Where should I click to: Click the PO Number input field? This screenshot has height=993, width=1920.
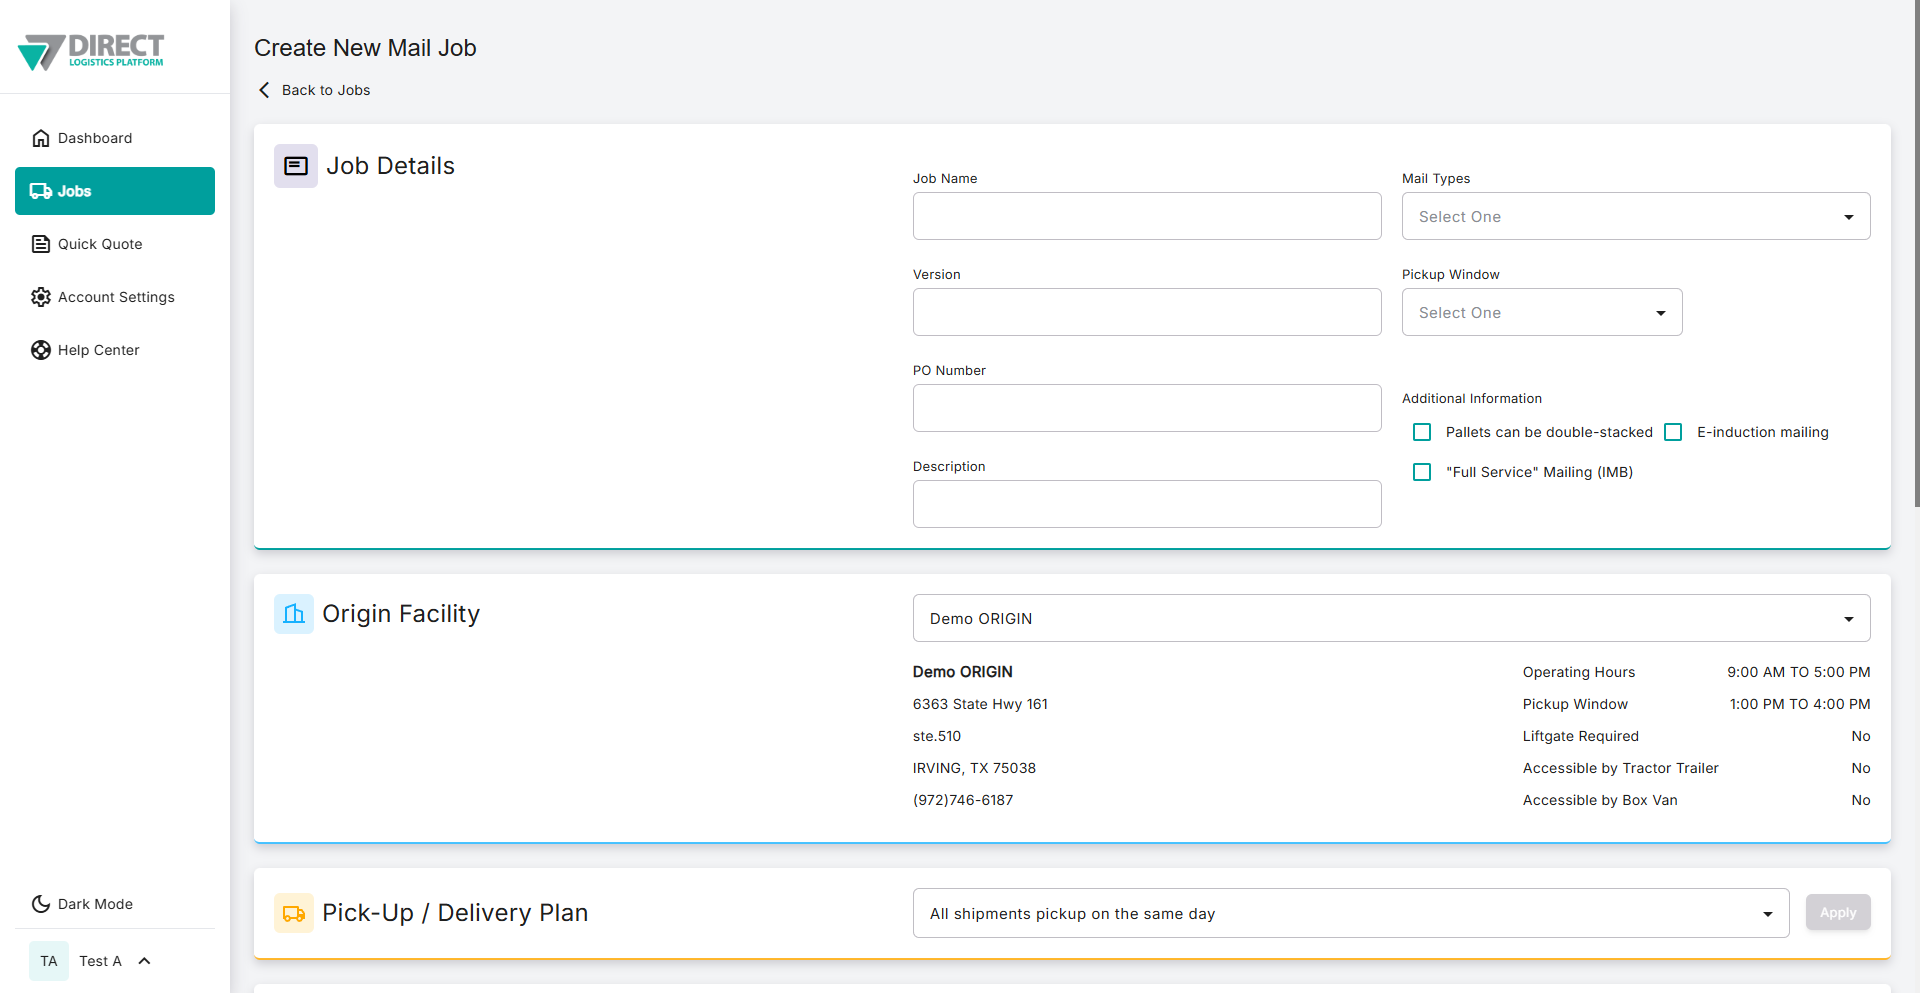(x=1147, y=408)
